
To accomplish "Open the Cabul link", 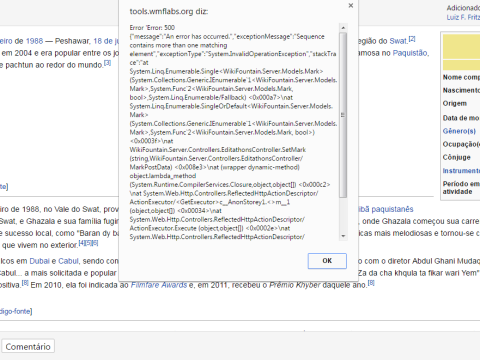I will tap(68, 261).
